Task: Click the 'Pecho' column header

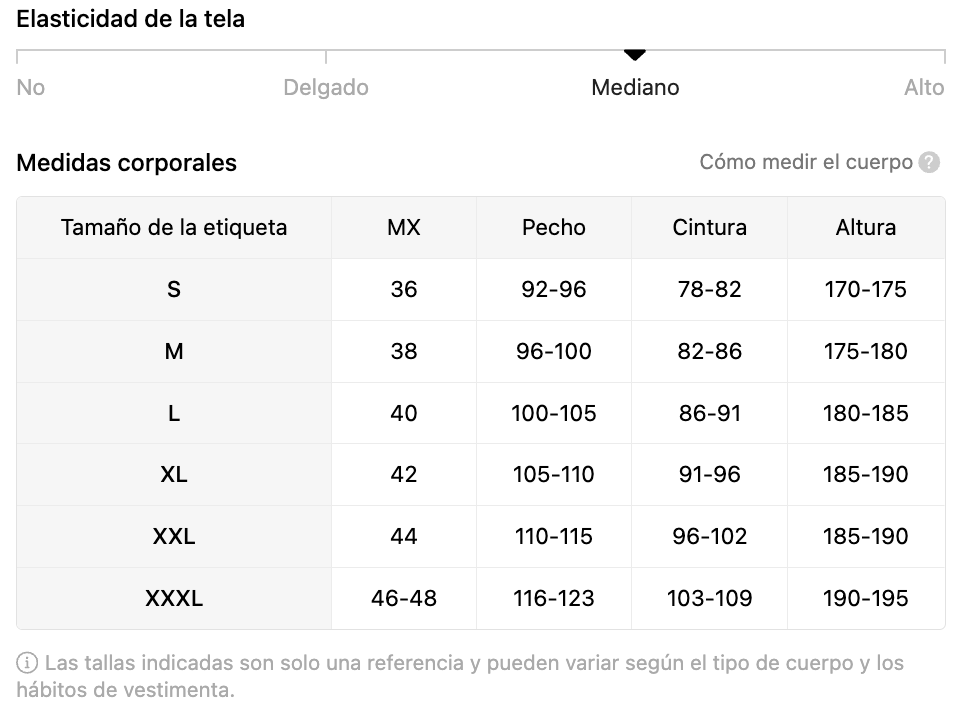Action: pos(554,227)
